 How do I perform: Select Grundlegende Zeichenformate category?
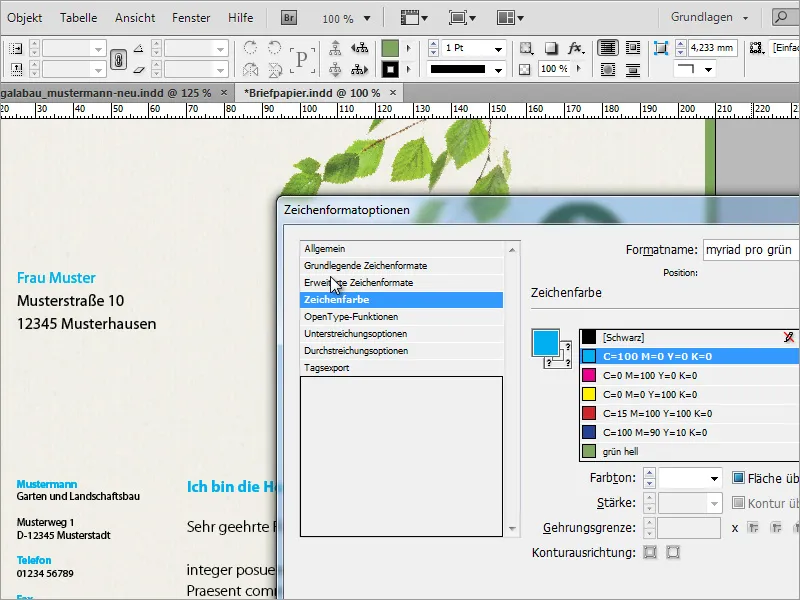coord(402,266)
